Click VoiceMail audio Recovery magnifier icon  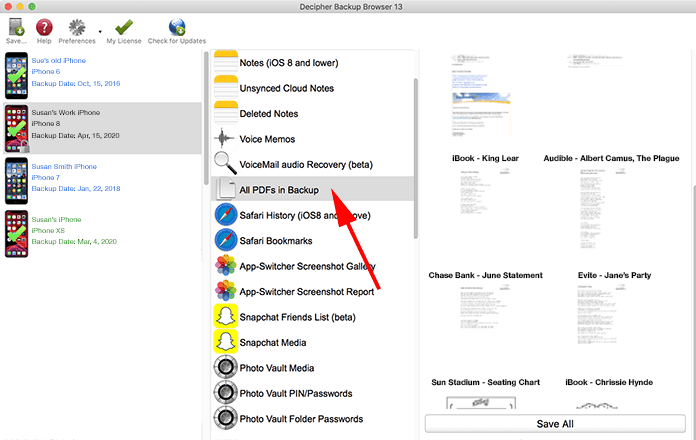click(x=225, y=164)
